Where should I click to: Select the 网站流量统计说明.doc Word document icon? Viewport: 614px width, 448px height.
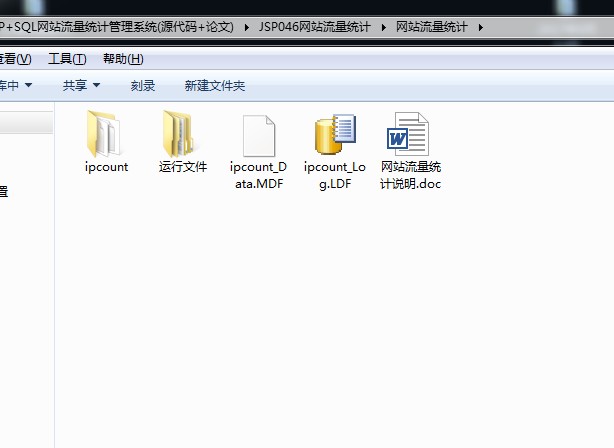(x=408, y=134)
